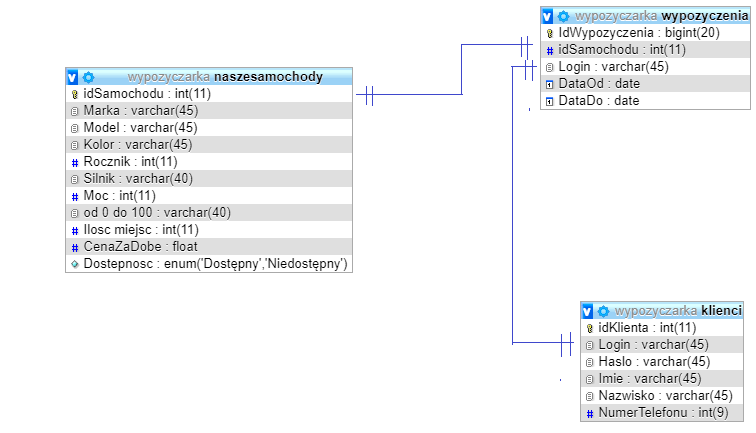
Task: Click the key icon beside IdWypozyczenia
Action: pyautogui.click(x=550, y=33)
